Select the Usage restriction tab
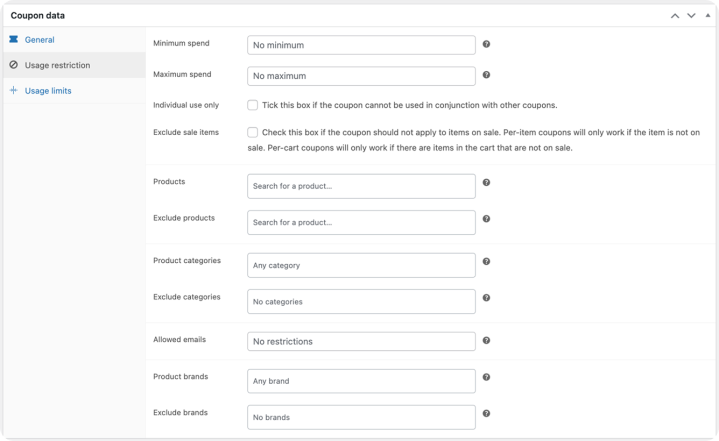 click(57, 65)
